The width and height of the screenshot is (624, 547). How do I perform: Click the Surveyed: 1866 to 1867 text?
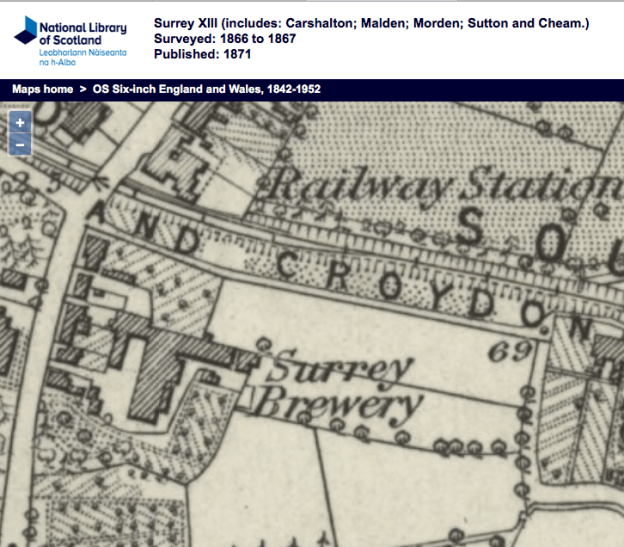point(225,38)
